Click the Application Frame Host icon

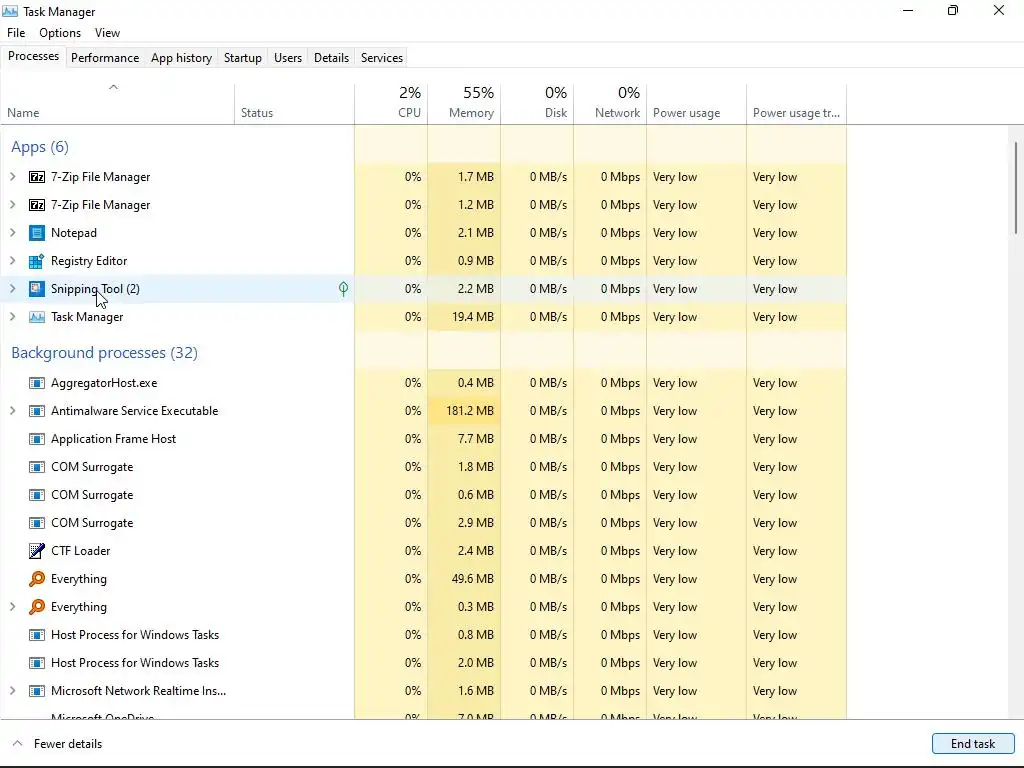pos(37,439)
